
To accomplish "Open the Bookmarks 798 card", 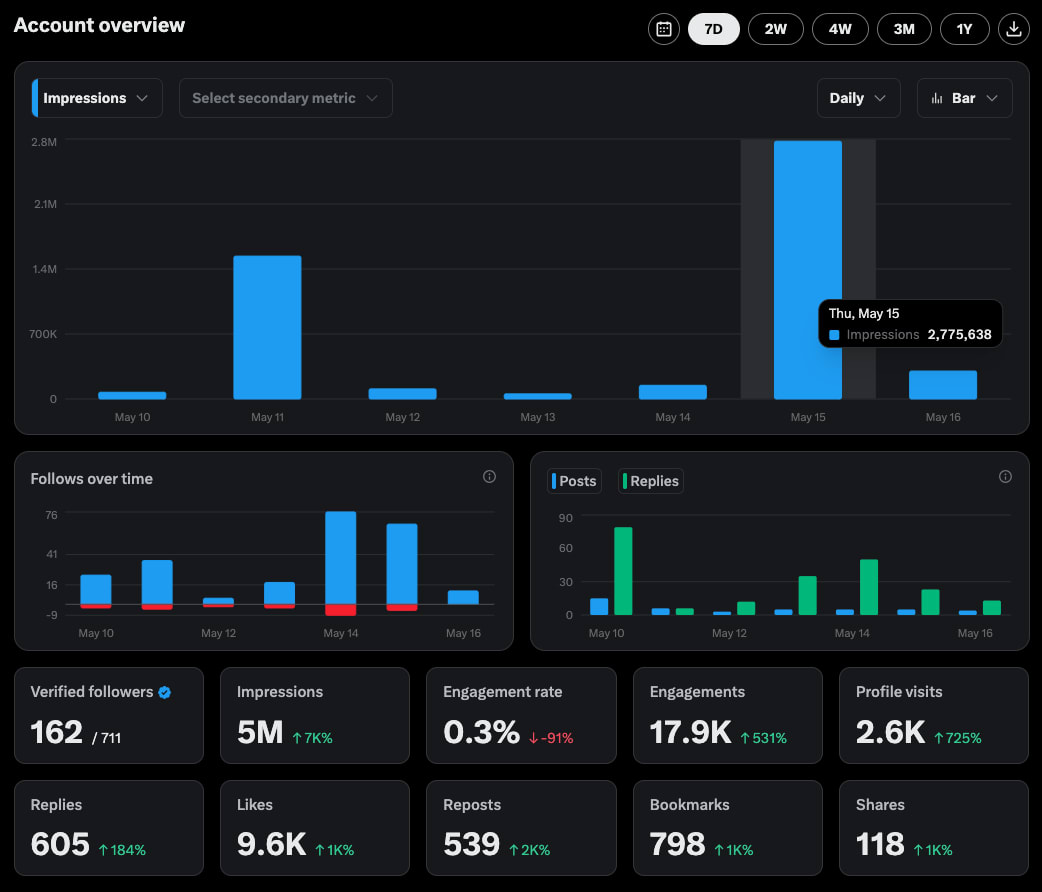I will coord(728,828).
